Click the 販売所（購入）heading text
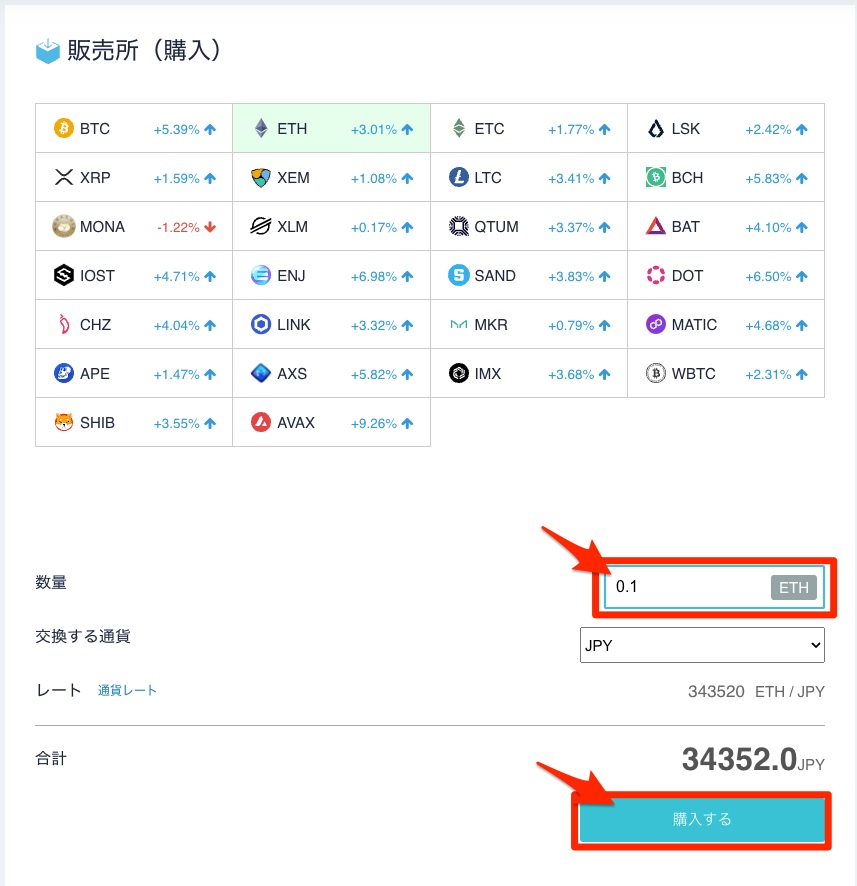 click(143, 50)
